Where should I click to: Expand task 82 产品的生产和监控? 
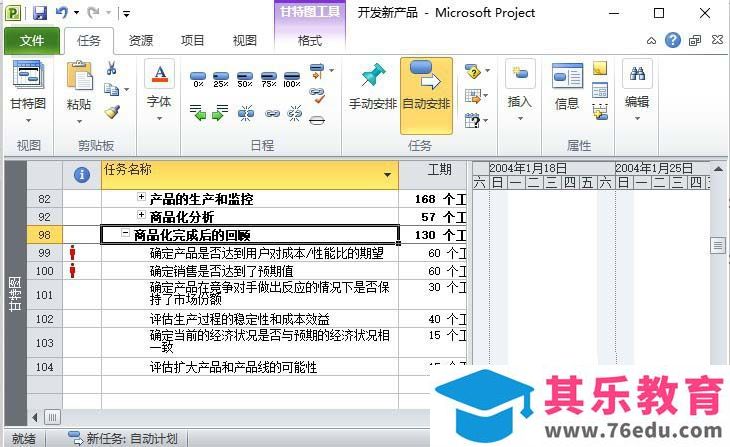(141, 197)
